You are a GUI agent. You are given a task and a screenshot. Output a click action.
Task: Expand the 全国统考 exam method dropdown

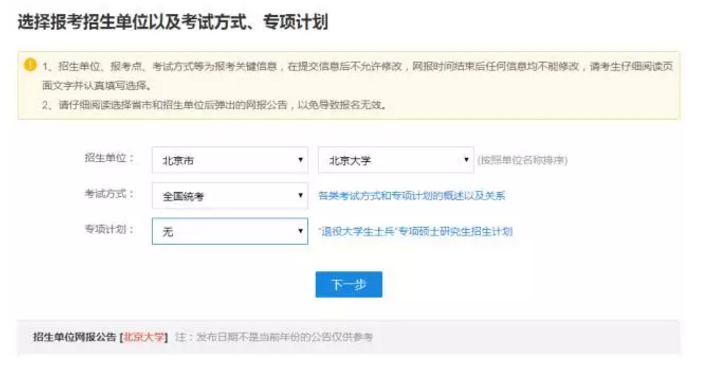coord(230,196)
